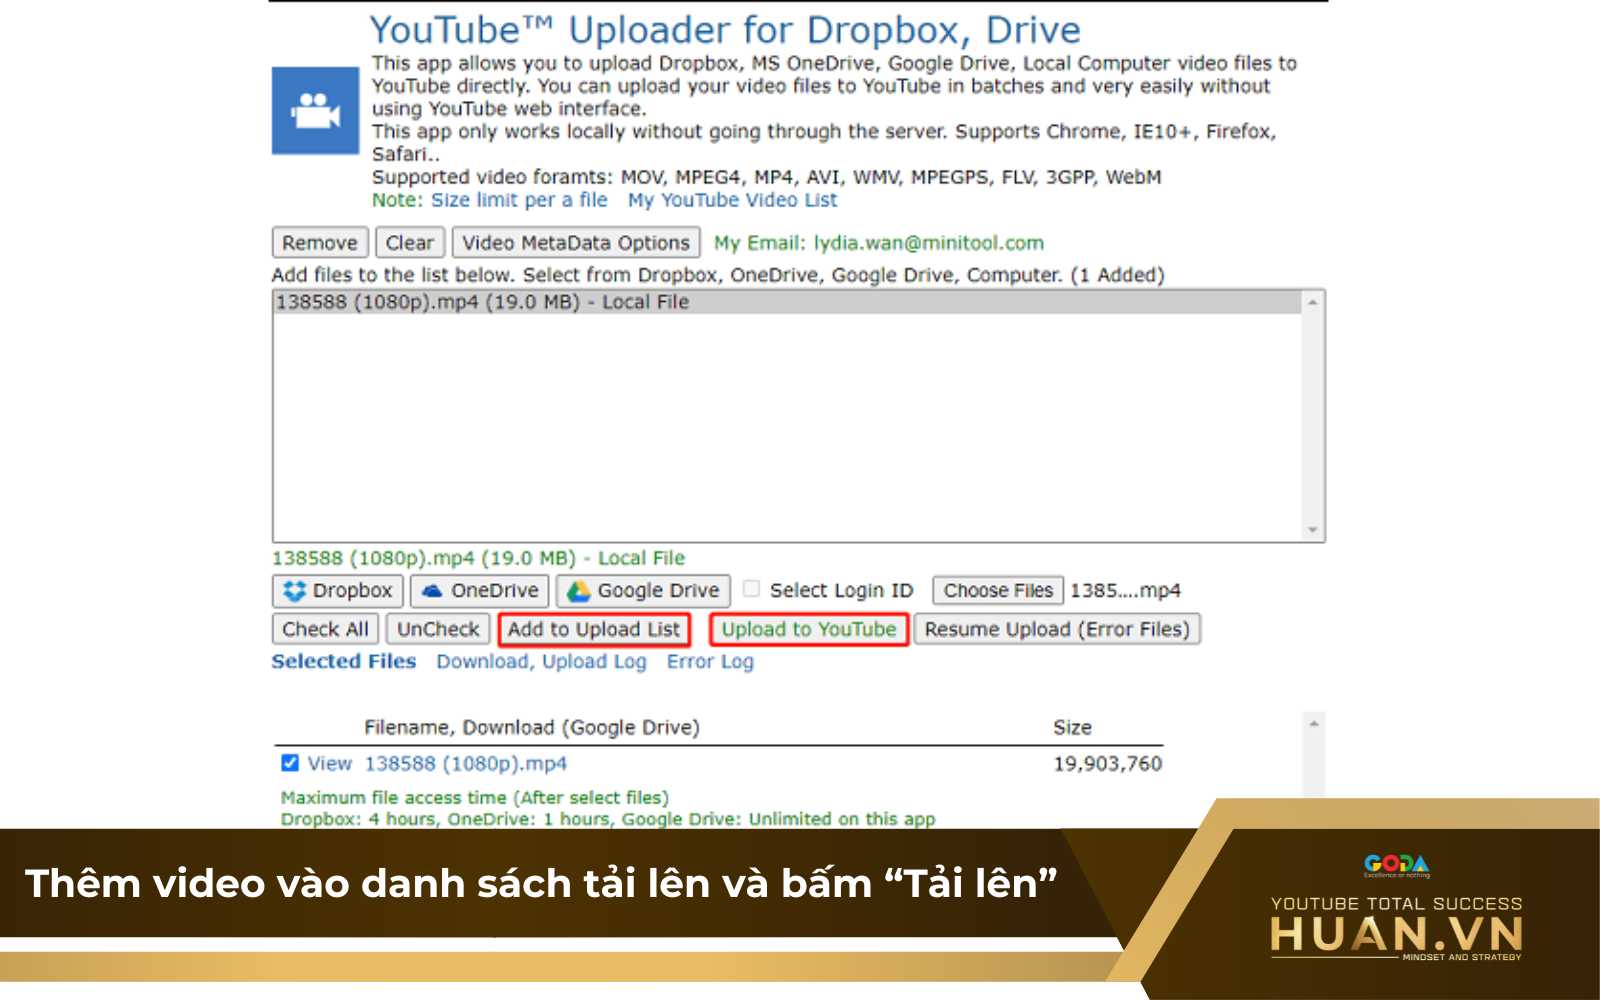
Task: Click the Size column header
Action: tap(1072, 727)
